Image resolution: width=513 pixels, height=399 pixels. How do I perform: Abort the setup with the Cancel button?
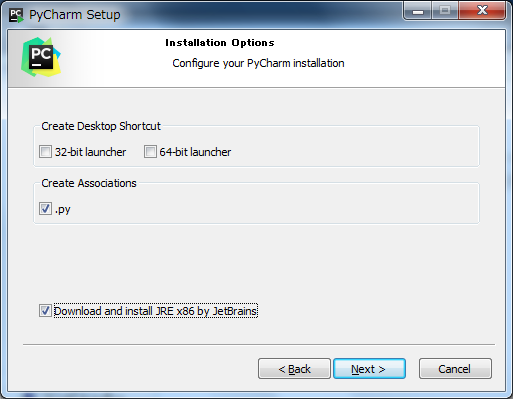pyautogui.click(x=455, y=369)
